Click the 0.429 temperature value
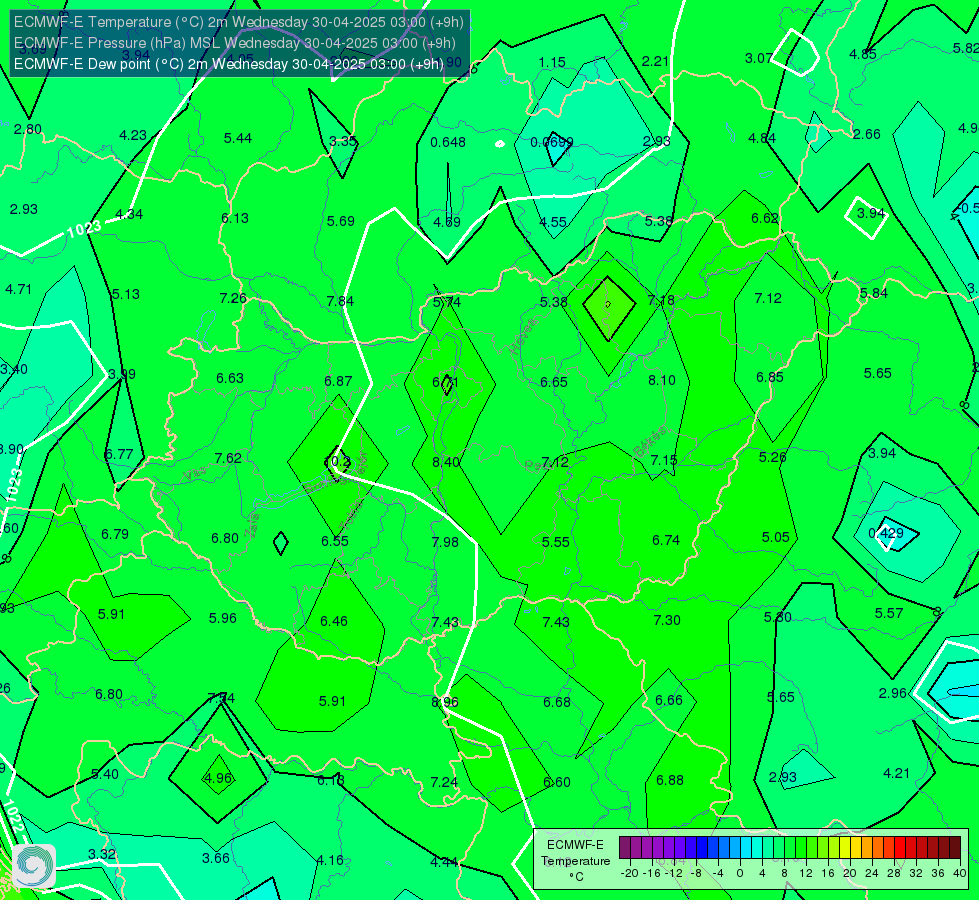 (886, 533)
